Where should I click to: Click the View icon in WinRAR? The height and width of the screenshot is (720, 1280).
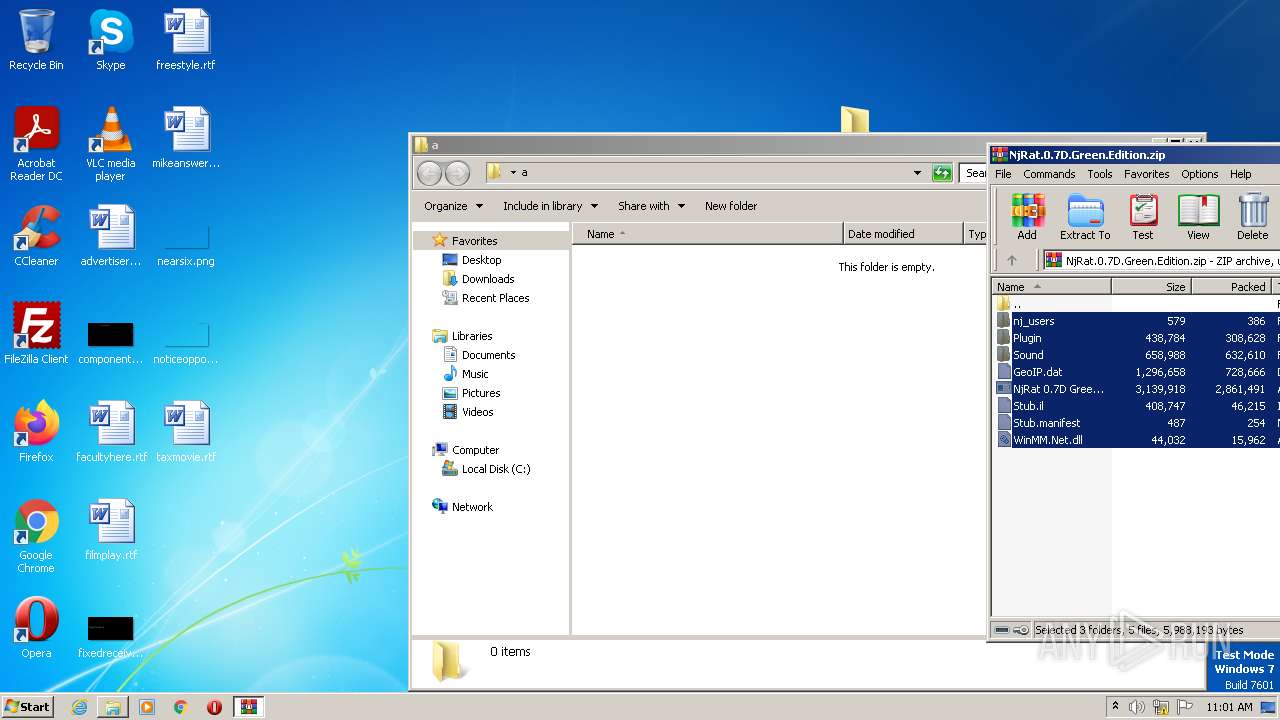click(1198, 217)
